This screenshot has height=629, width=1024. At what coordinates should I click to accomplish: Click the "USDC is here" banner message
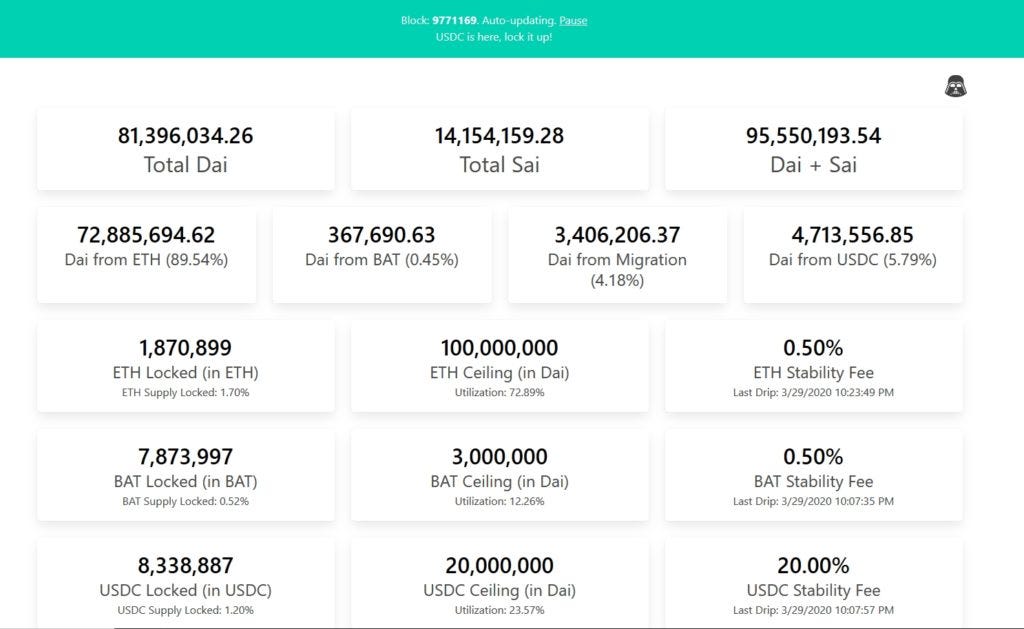(493, 37)
